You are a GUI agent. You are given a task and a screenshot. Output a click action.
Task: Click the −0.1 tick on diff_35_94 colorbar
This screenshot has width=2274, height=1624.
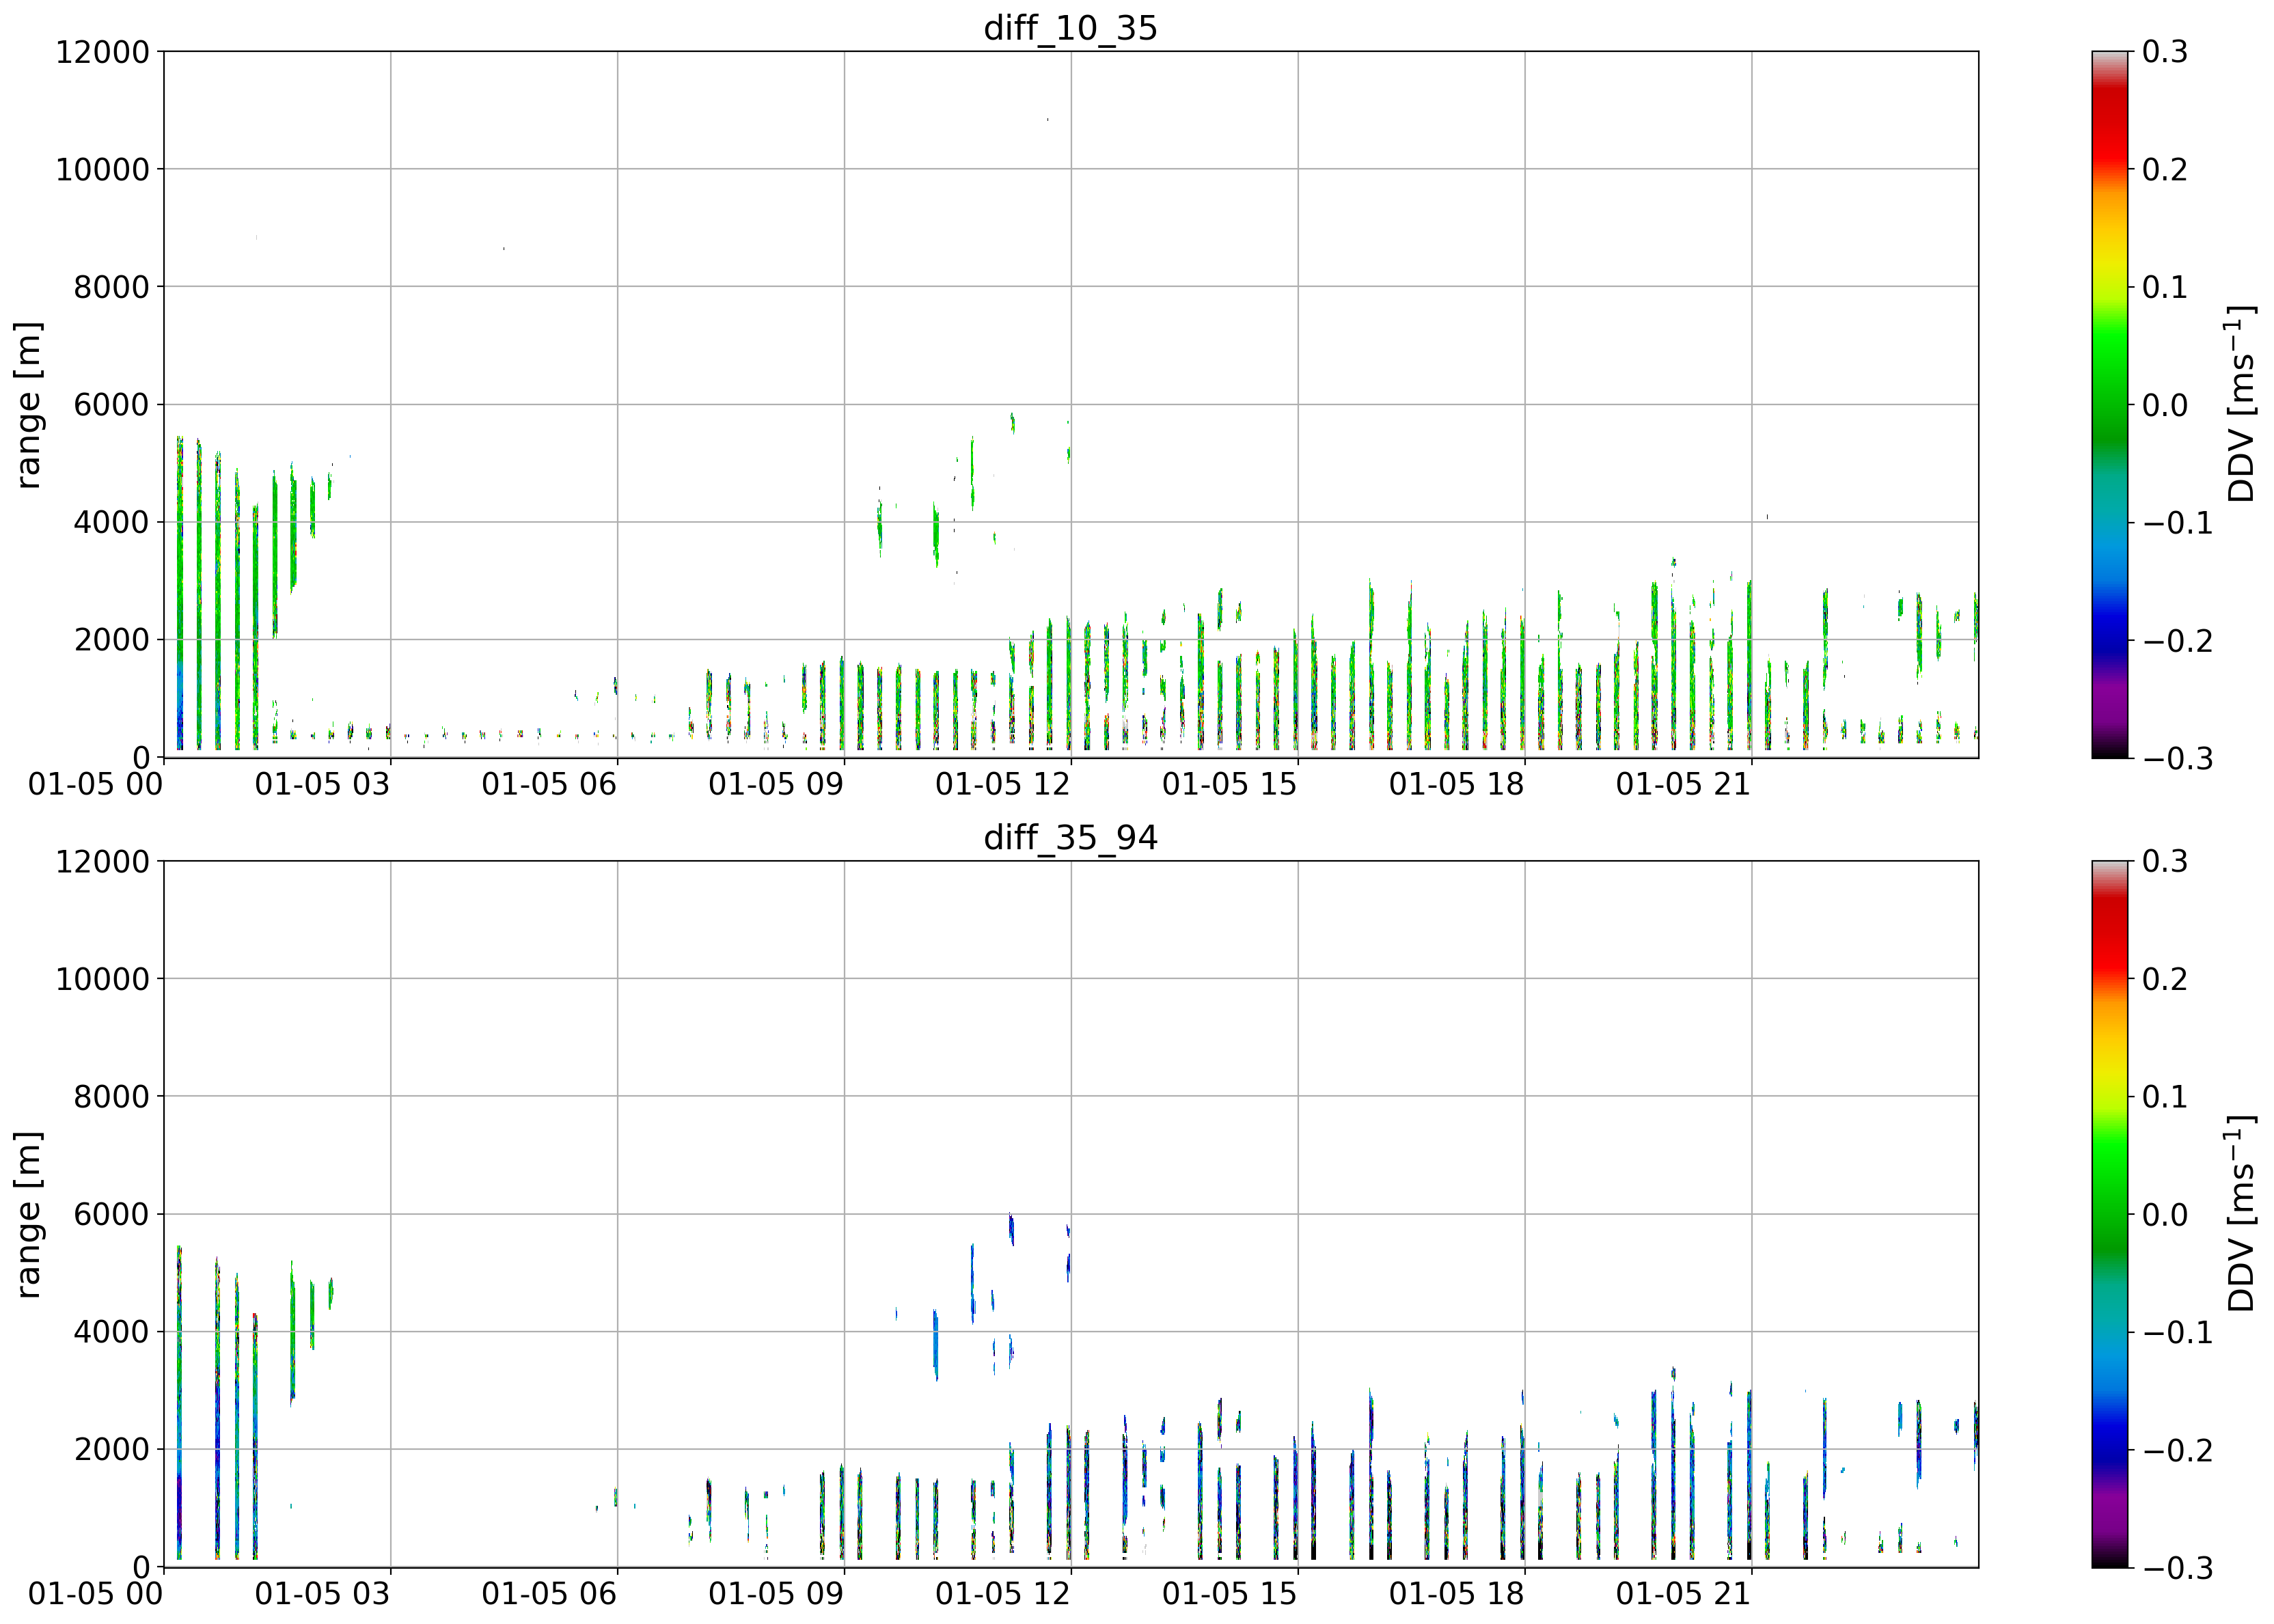(2177, 1332)
